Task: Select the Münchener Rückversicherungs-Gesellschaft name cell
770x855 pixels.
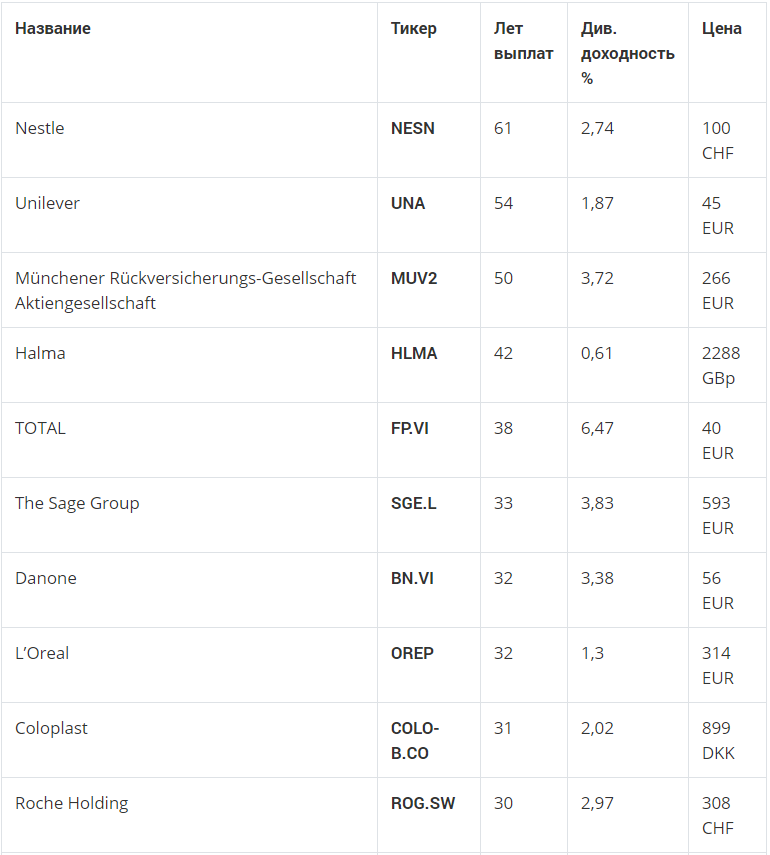Action: (189, 290)
